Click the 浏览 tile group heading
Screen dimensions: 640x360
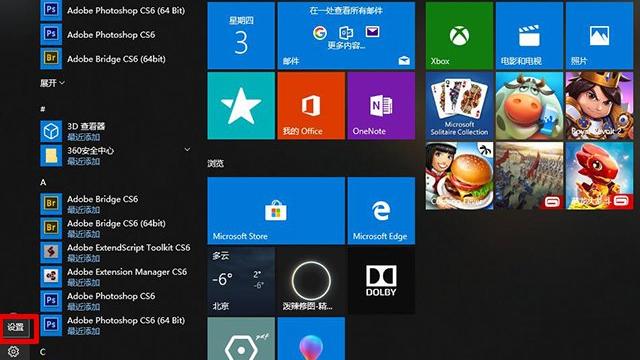pyautogui.click(x=215, y=163)
